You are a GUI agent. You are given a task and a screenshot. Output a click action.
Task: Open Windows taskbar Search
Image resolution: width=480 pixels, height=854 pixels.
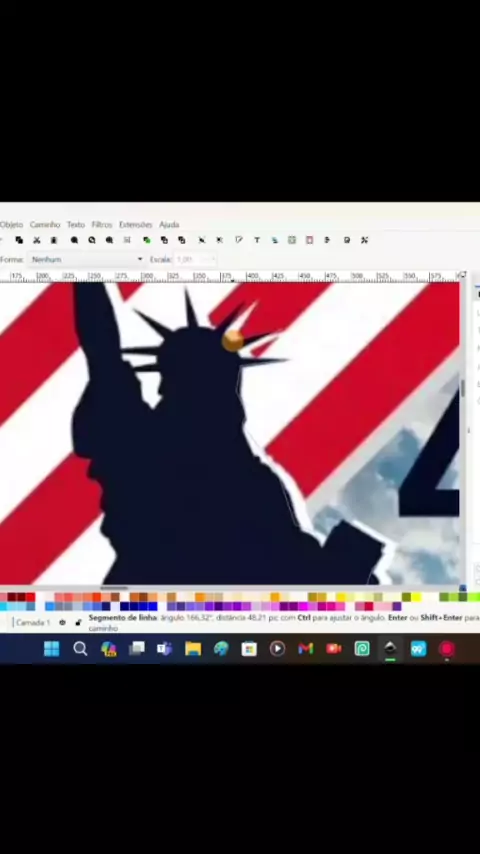[80, 649]
